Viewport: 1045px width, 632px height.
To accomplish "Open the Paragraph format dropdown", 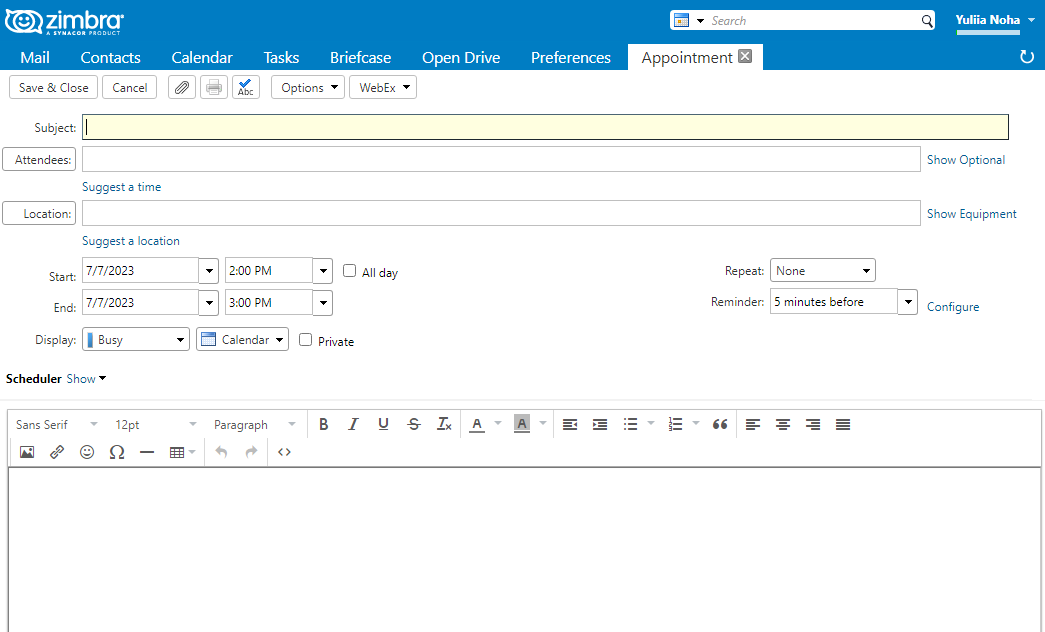I will point(255,425).
